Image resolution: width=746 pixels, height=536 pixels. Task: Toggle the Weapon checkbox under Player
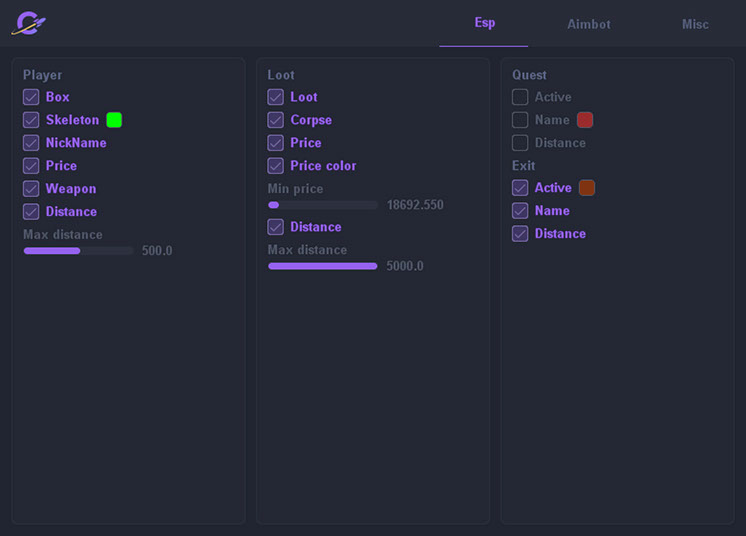click(x=31, y=189)
